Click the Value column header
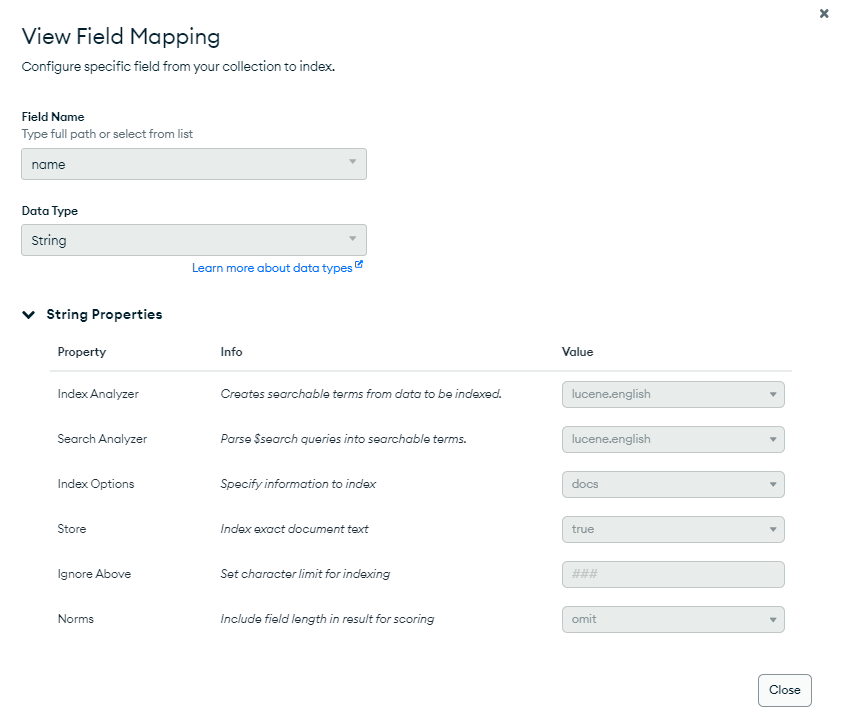Viewport: 847px width, 718px height. (577, 352)
